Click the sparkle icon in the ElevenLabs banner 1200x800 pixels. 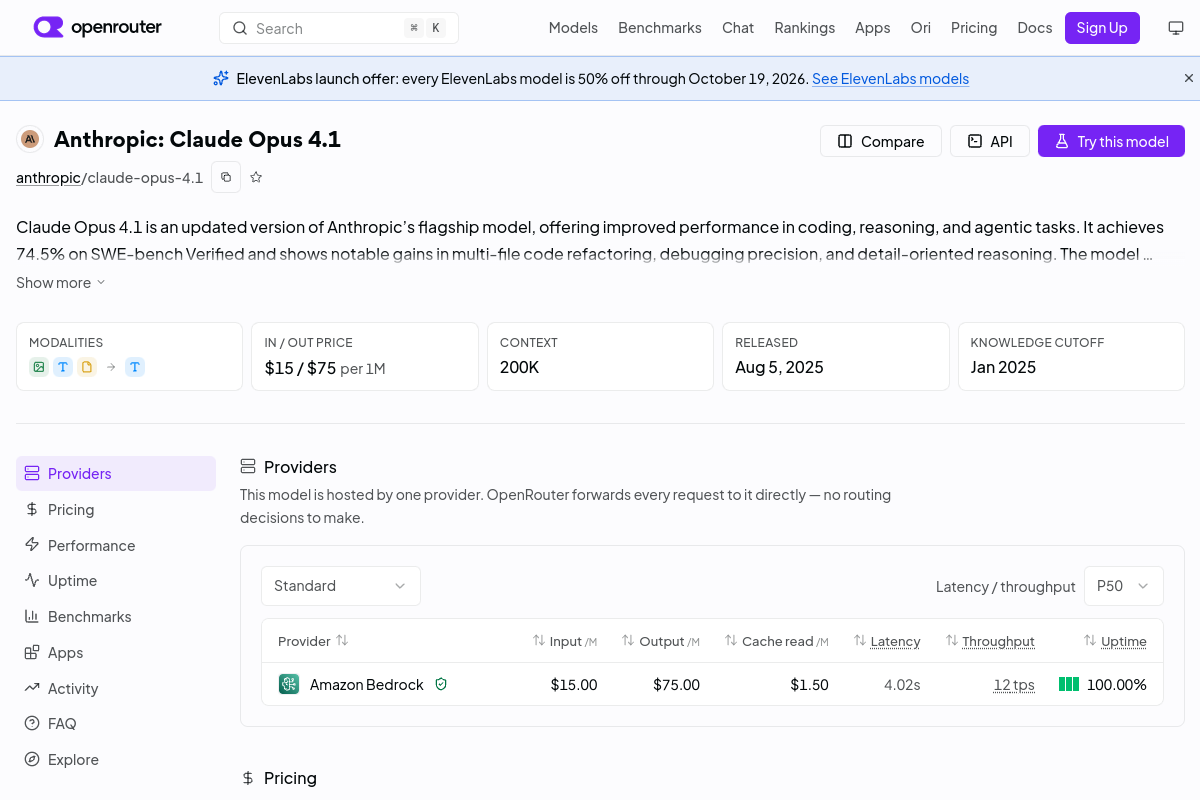(221, 78)
